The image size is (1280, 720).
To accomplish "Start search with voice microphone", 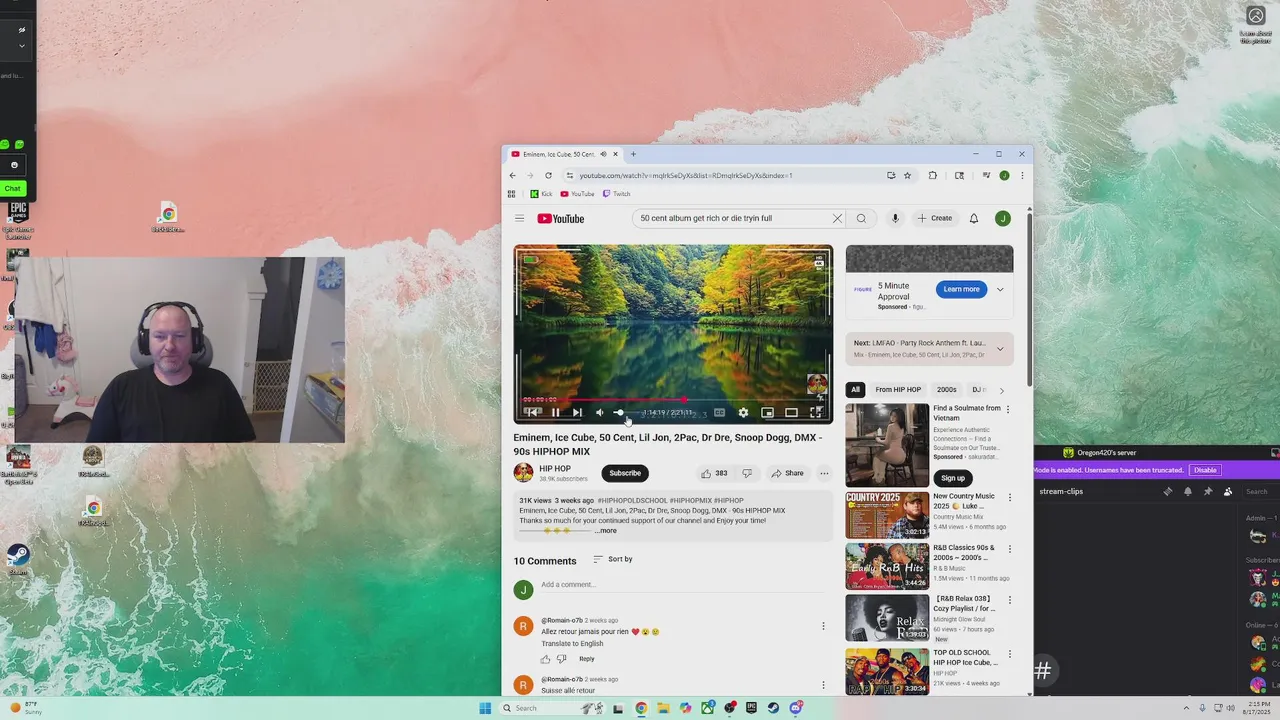I will 895,218.
